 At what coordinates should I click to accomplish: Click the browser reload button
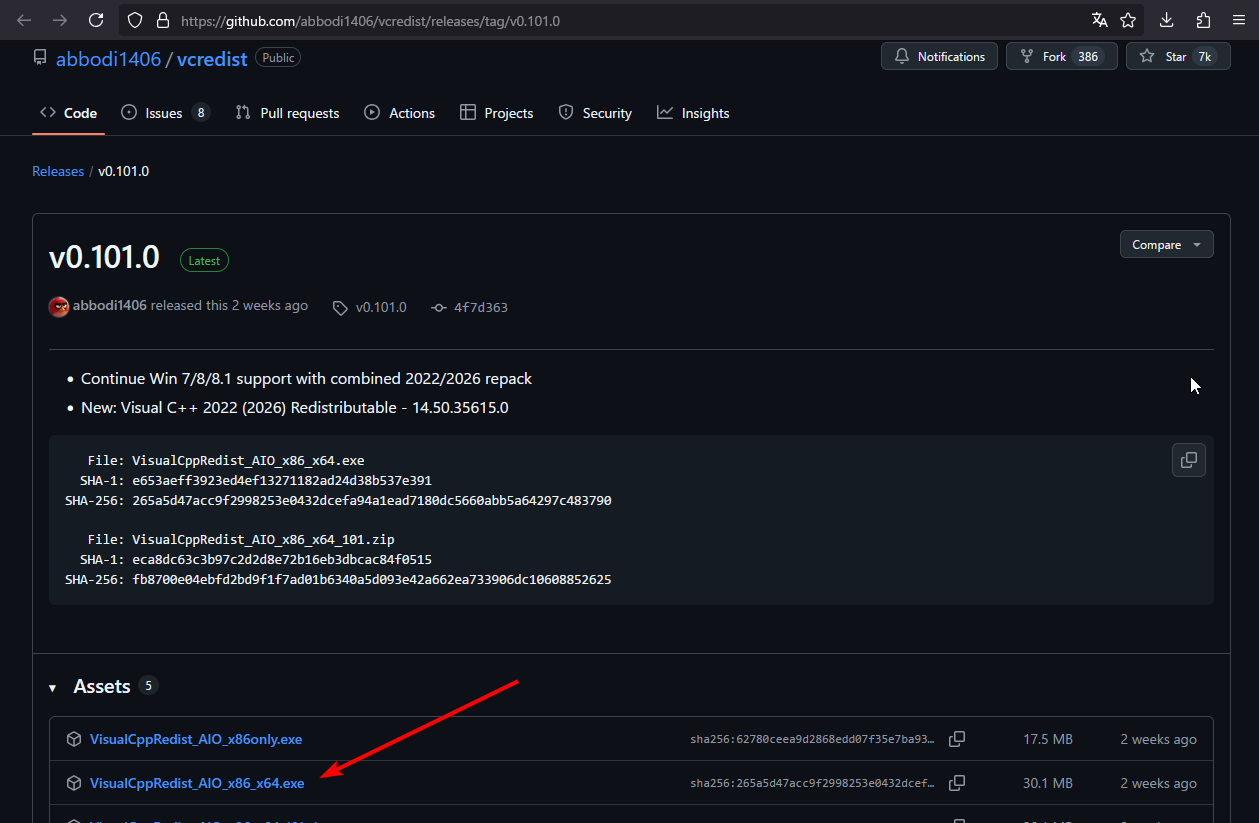pyautogui.click(x=96, y=20)
